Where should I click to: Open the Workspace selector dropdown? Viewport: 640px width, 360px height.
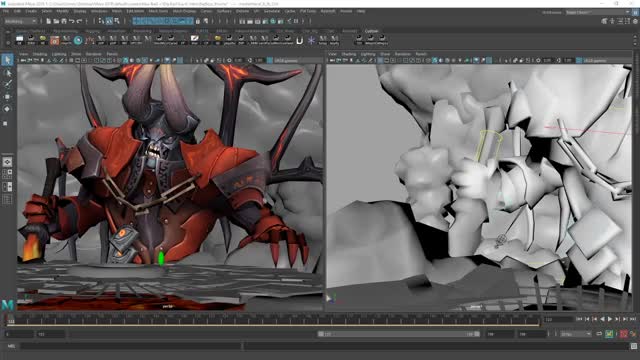(x=597, y=12)
